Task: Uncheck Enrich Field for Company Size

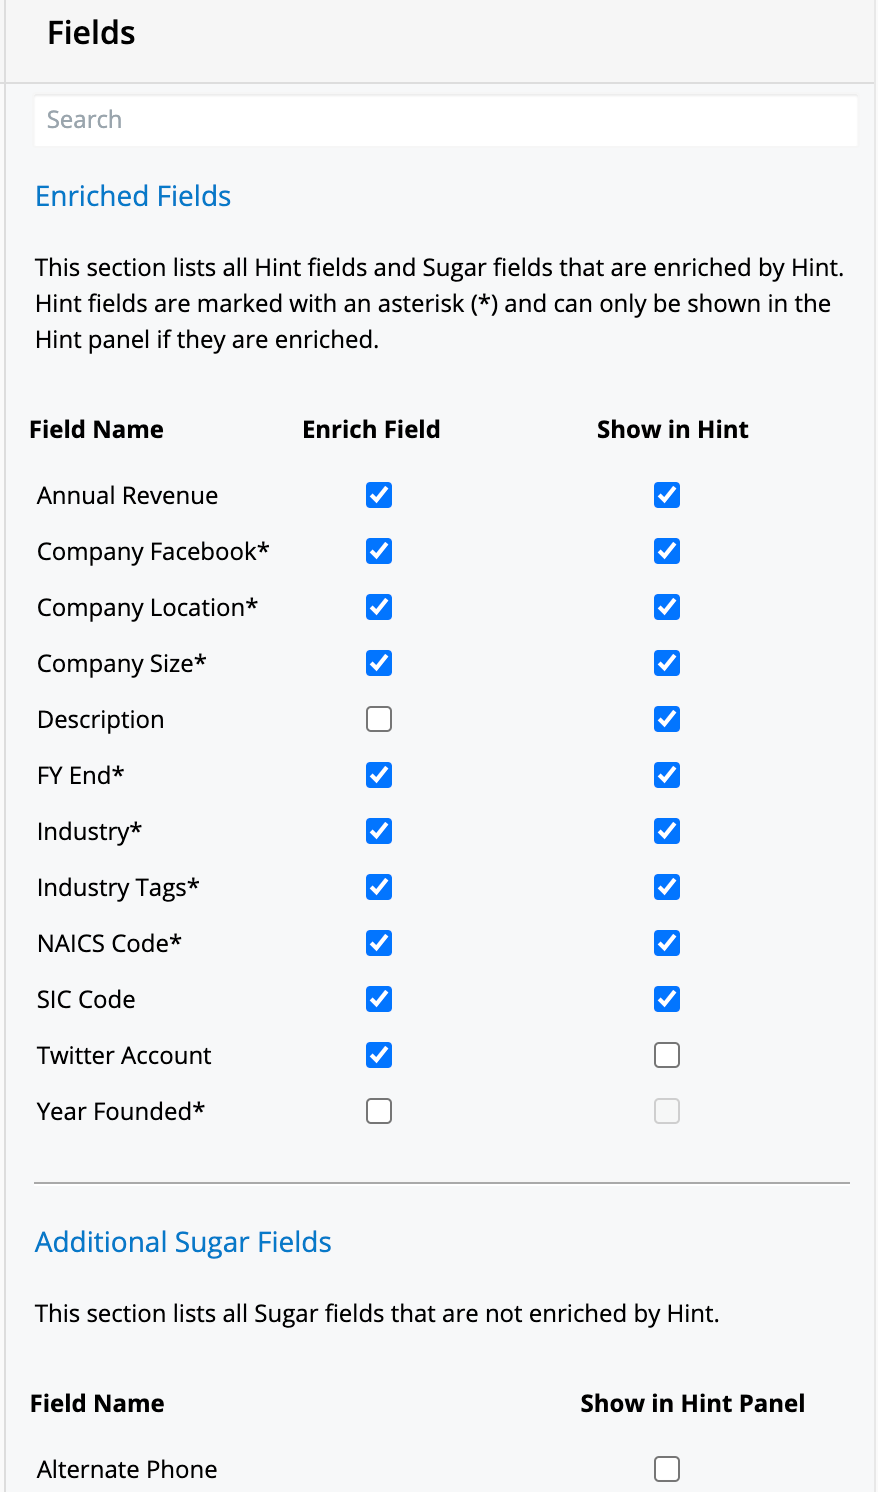Action: (x=379, y=663)
